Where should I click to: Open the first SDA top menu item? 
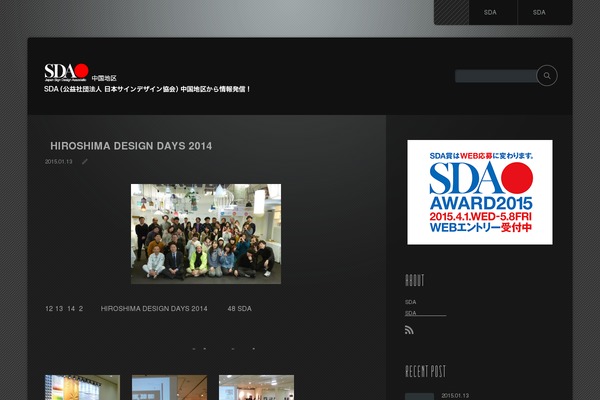click(x=490, y=12)
